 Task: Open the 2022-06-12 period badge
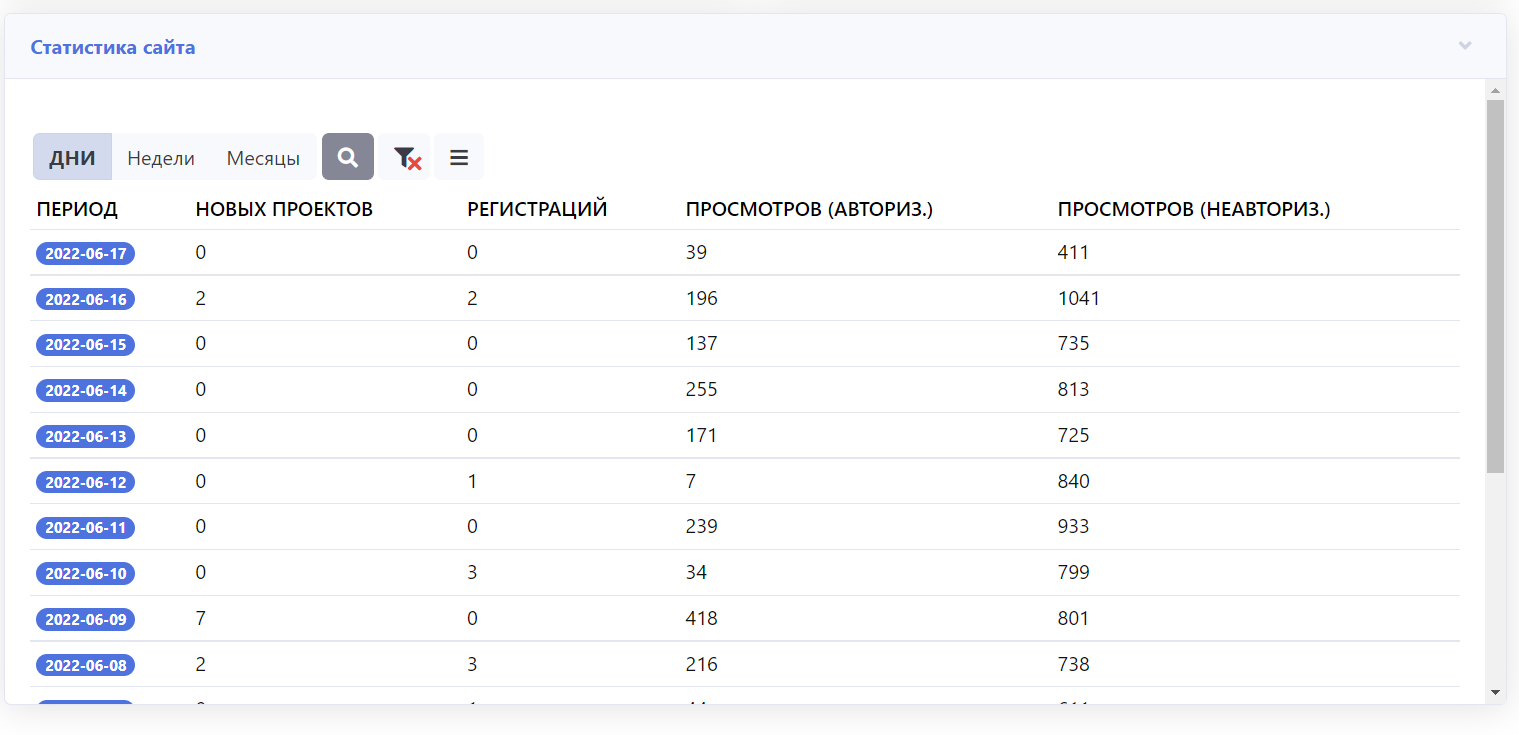pyautogui.click(x=86, y=482)
